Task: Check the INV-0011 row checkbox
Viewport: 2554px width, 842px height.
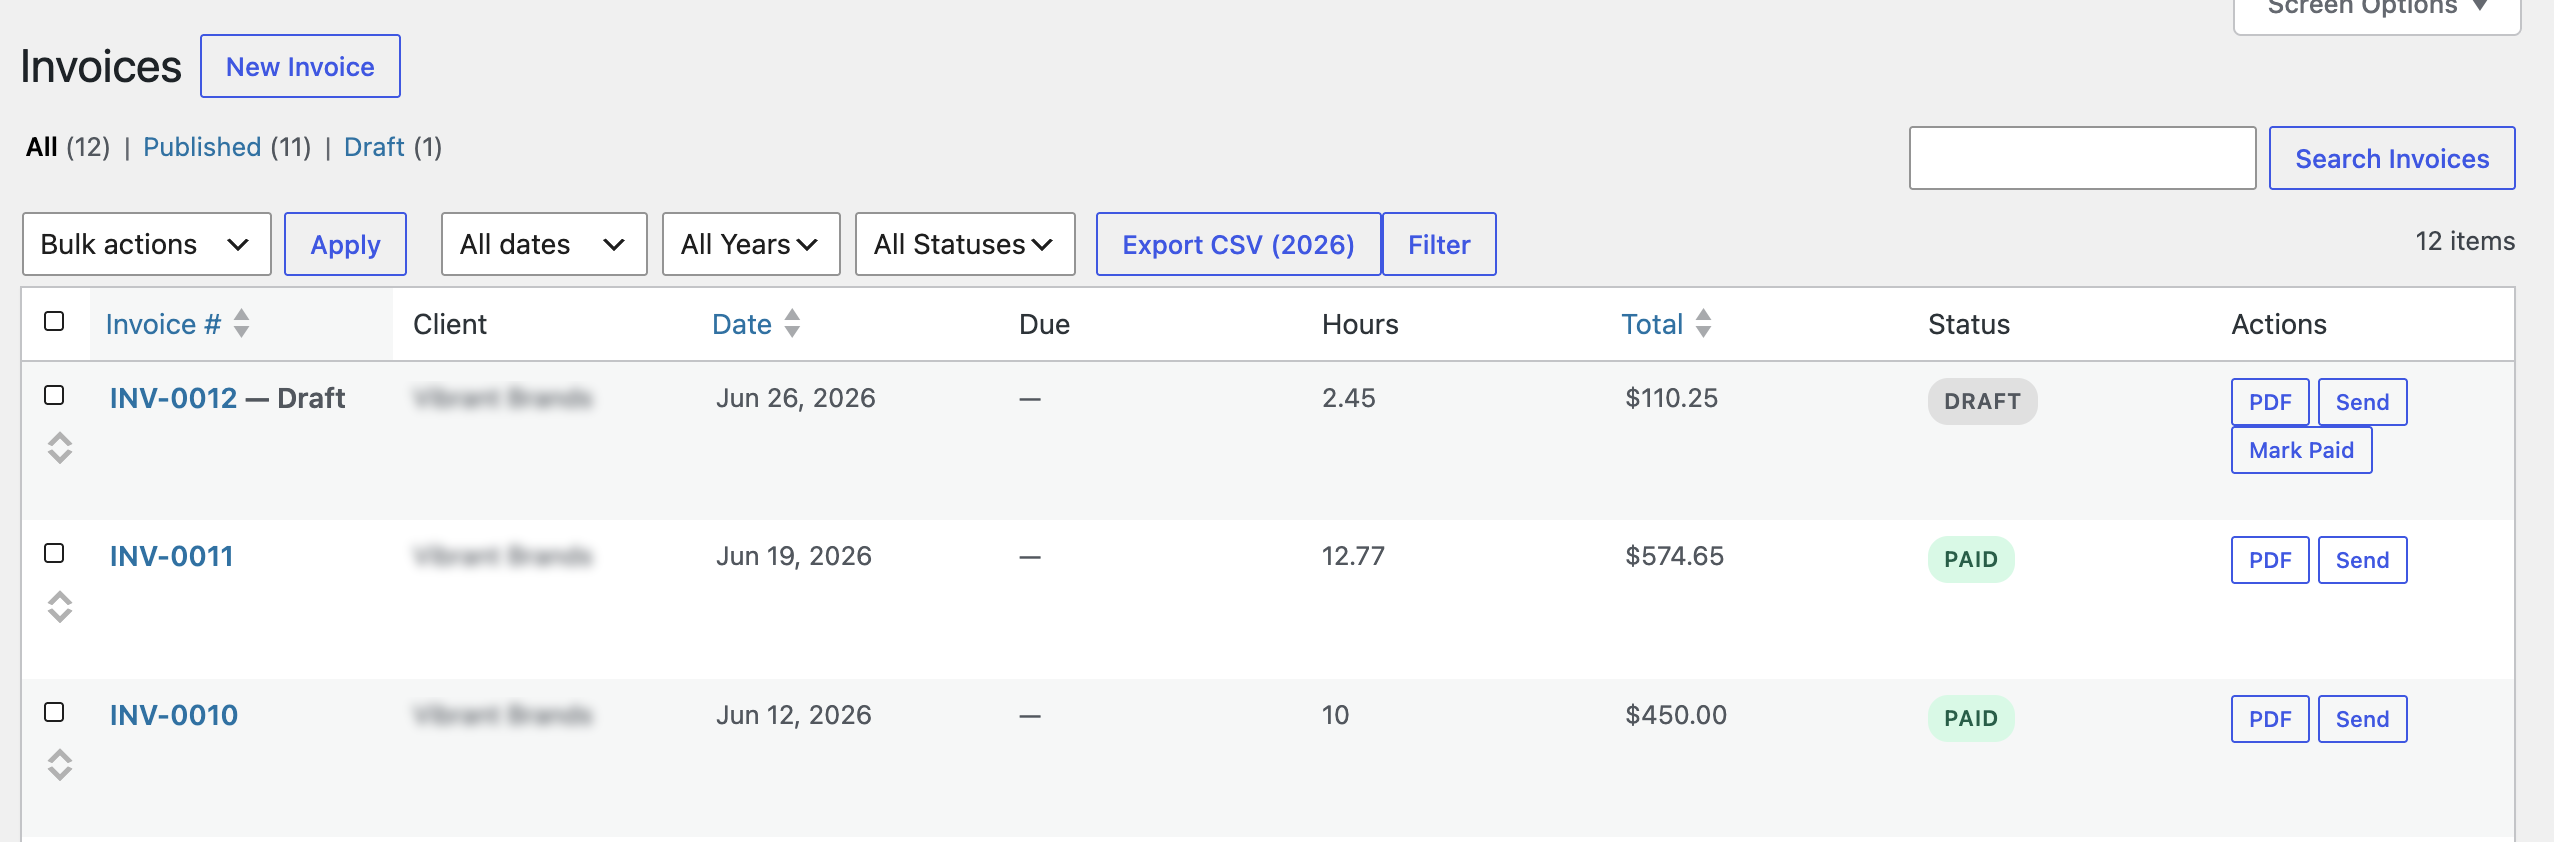Action: click(x=55, y=553)
